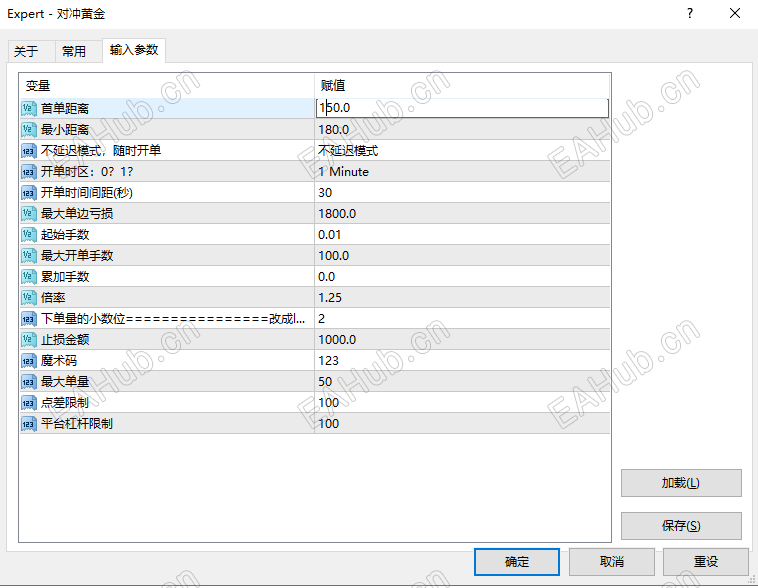Image resolution: width=758 pixels, height=588 pixels.
Task: Open the 1 Minute timeframe value cell
Action: tap(462, 172)
